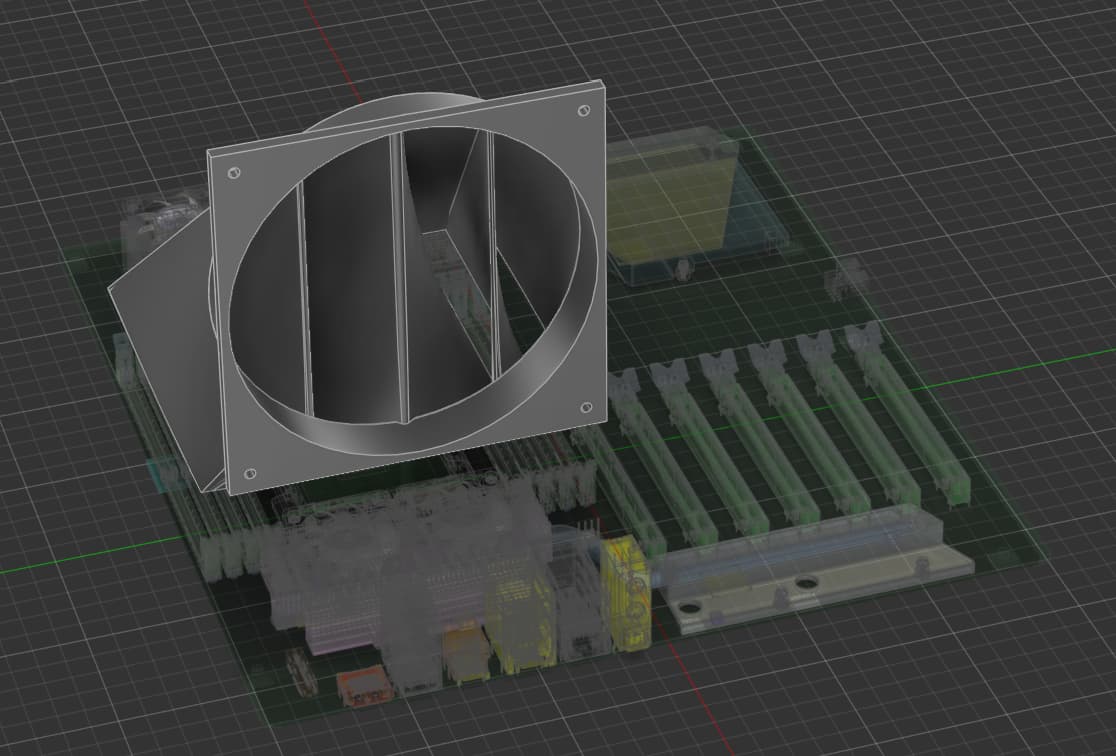Click the cyan component on the board's left edge
Screen dimensions: 1116x756
tap(160, 474)
